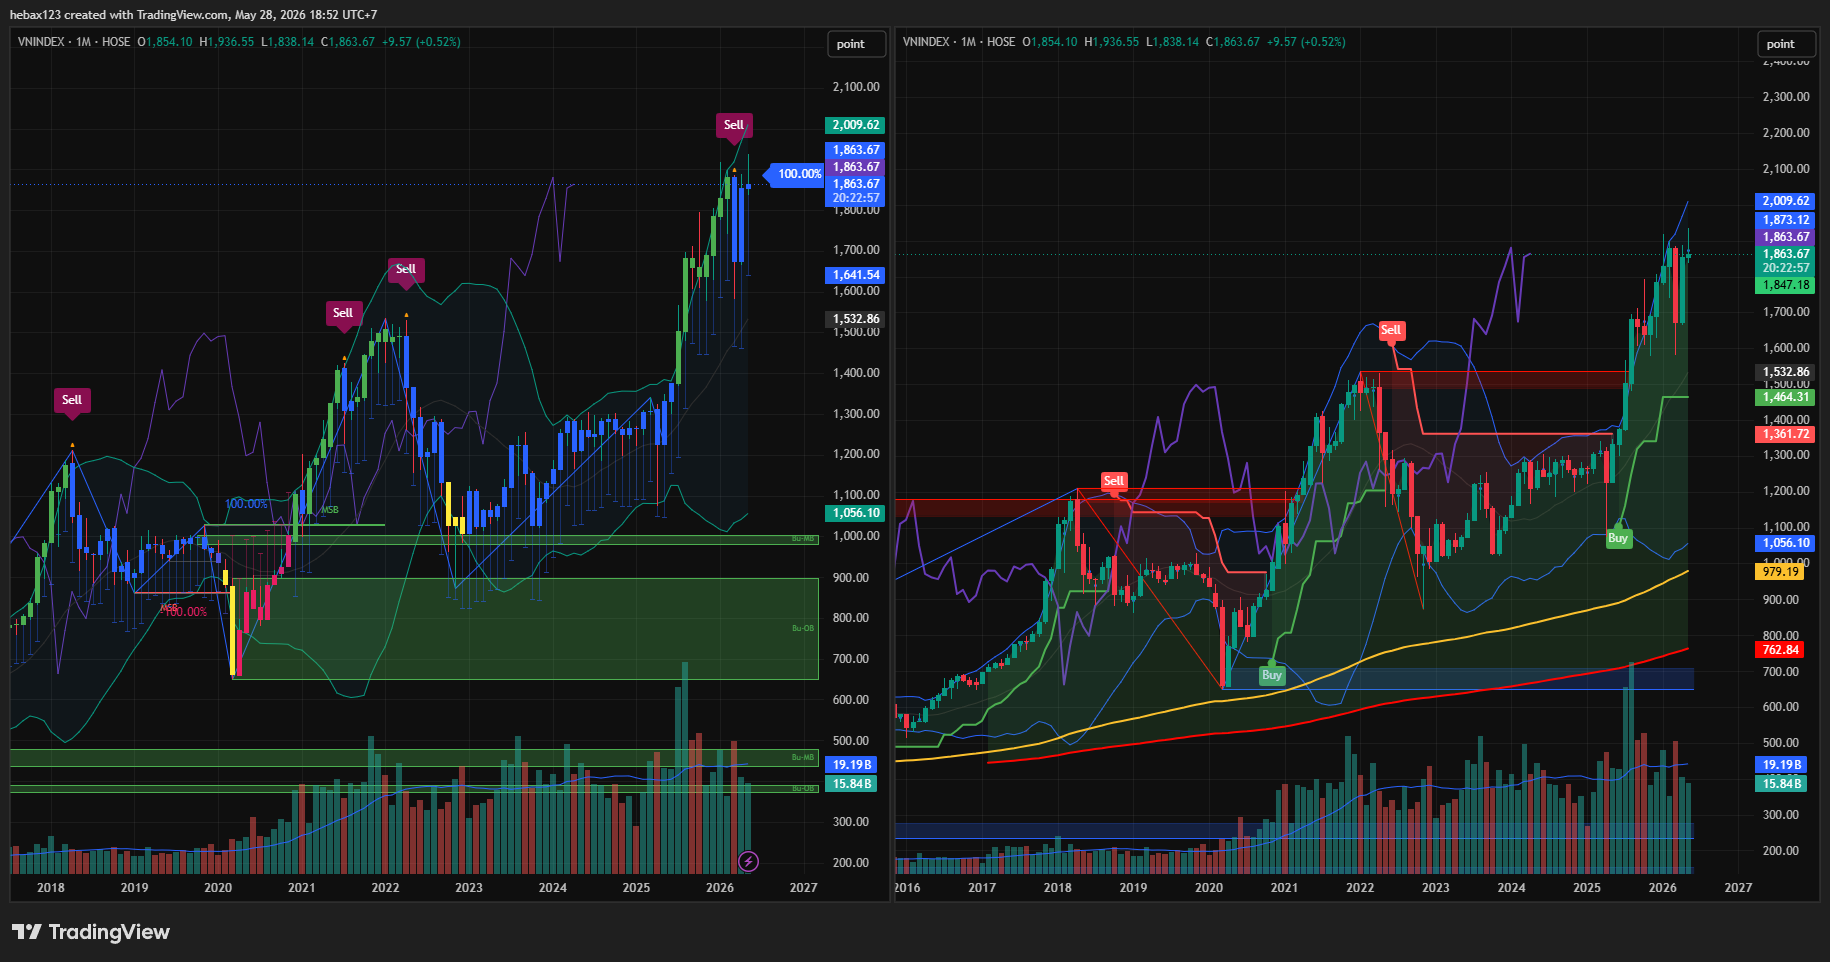
Task: Click the 2018 Sell signal on right chart
Action: point(1114,482)
